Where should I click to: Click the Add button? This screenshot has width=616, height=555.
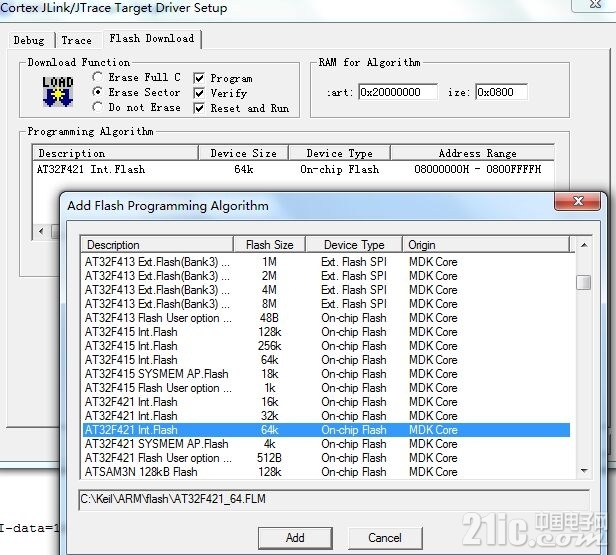[x=295, y=537]
